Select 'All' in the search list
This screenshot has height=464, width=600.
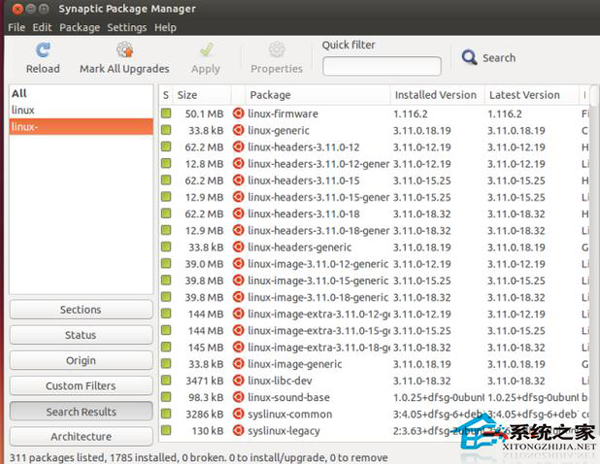click(x=81, y=93)
